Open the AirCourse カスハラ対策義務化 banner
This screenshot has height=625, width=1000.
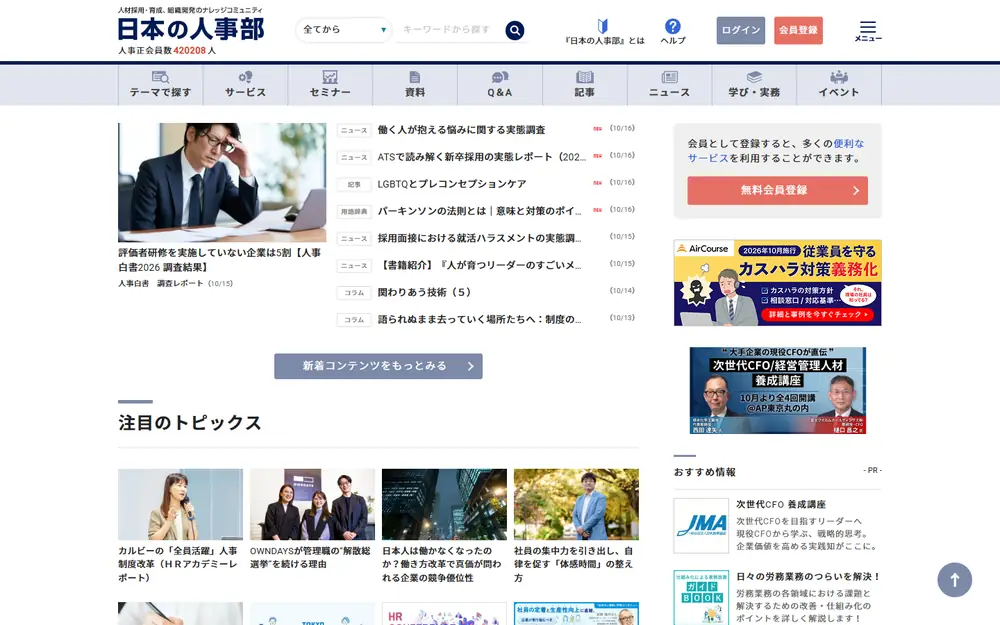[x=777, y=283]
